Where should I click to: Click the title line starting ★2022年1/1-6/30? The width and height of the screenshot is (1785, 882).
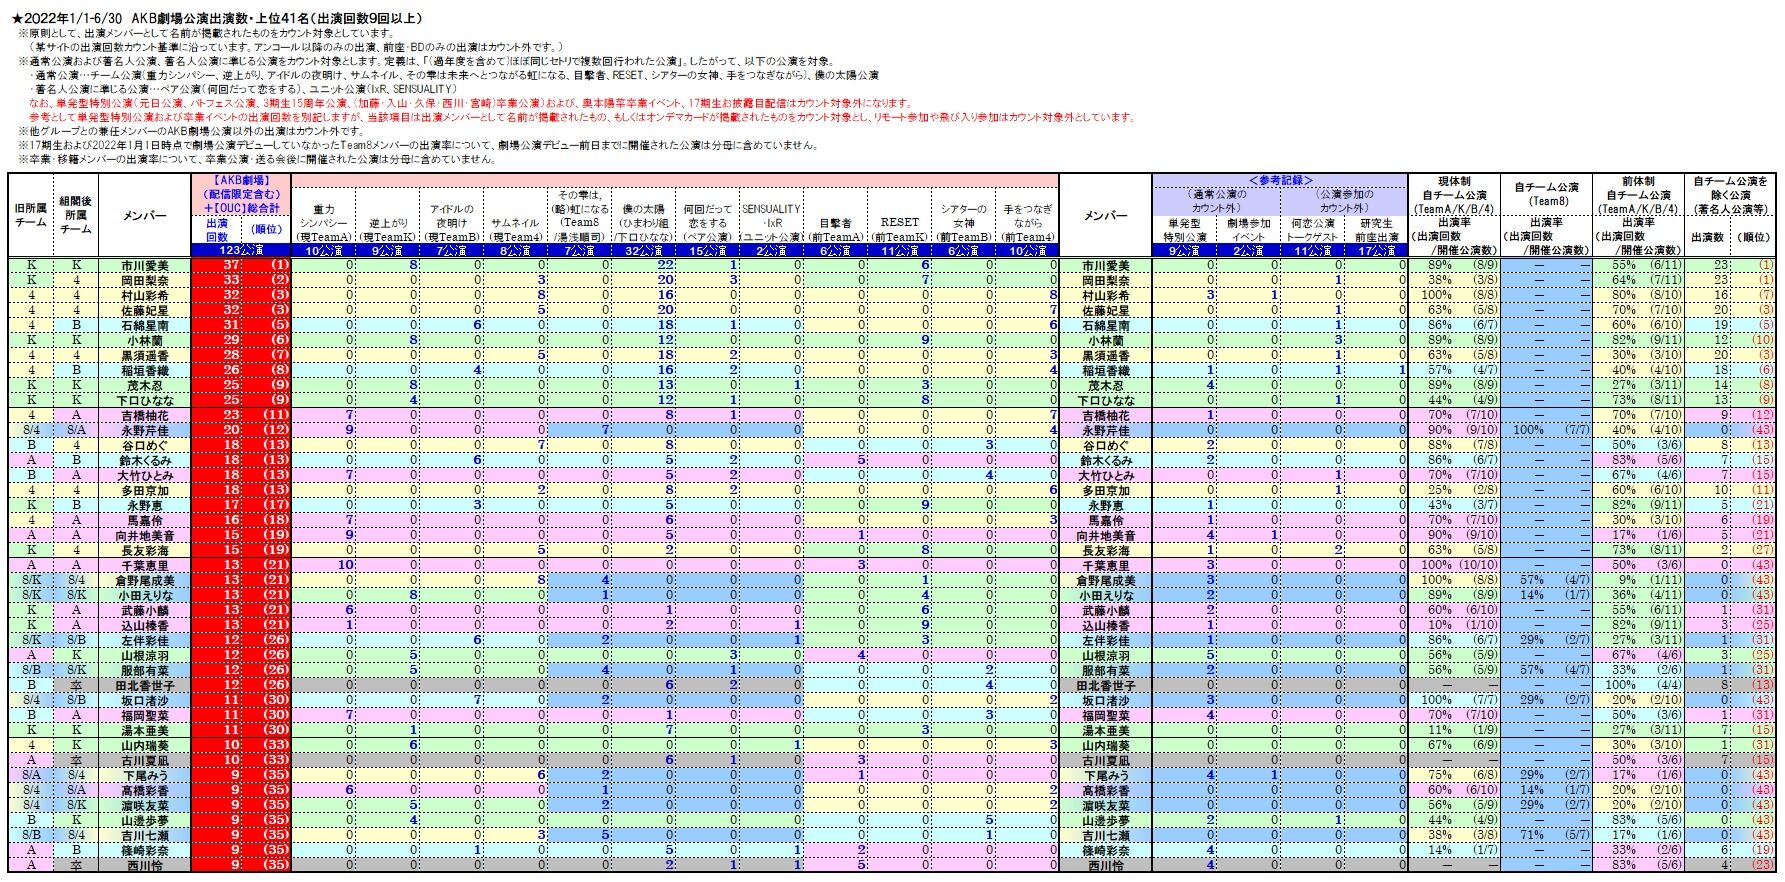point(217,18)
